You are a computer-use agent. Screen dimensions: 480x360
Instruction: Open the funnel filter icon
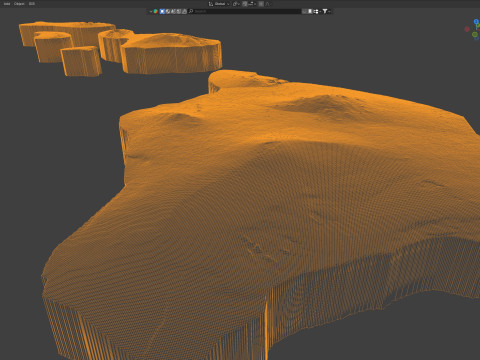[x=325, y=11]
